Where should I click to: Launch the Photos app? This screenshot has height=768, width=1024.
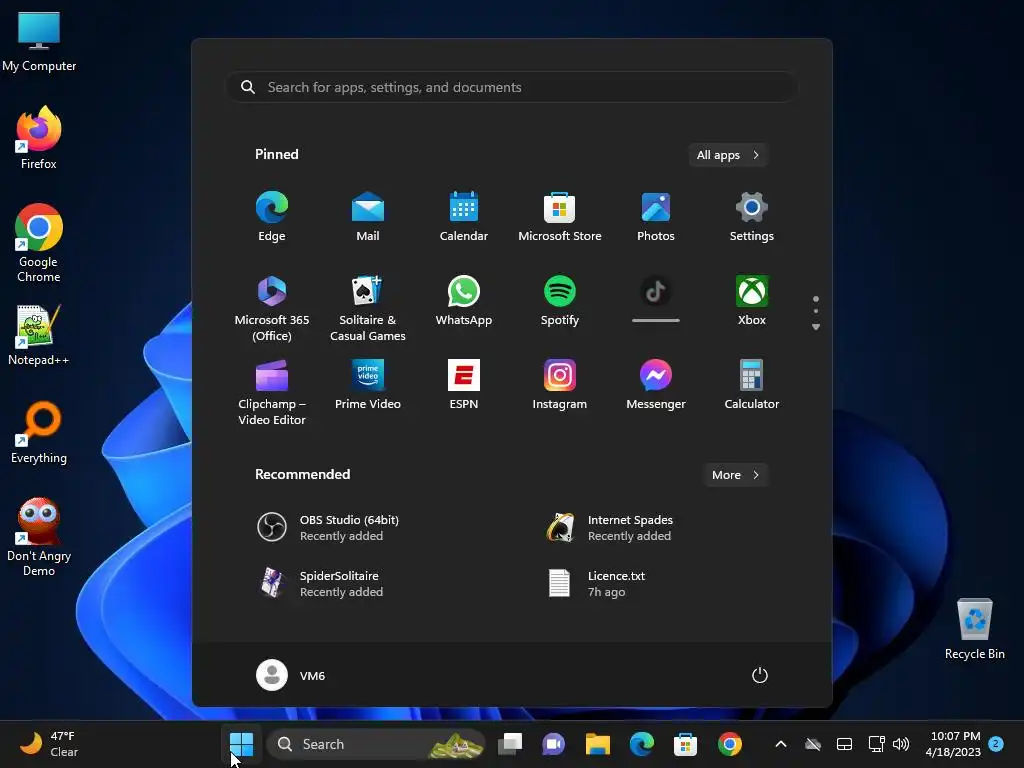click(656, 216)
